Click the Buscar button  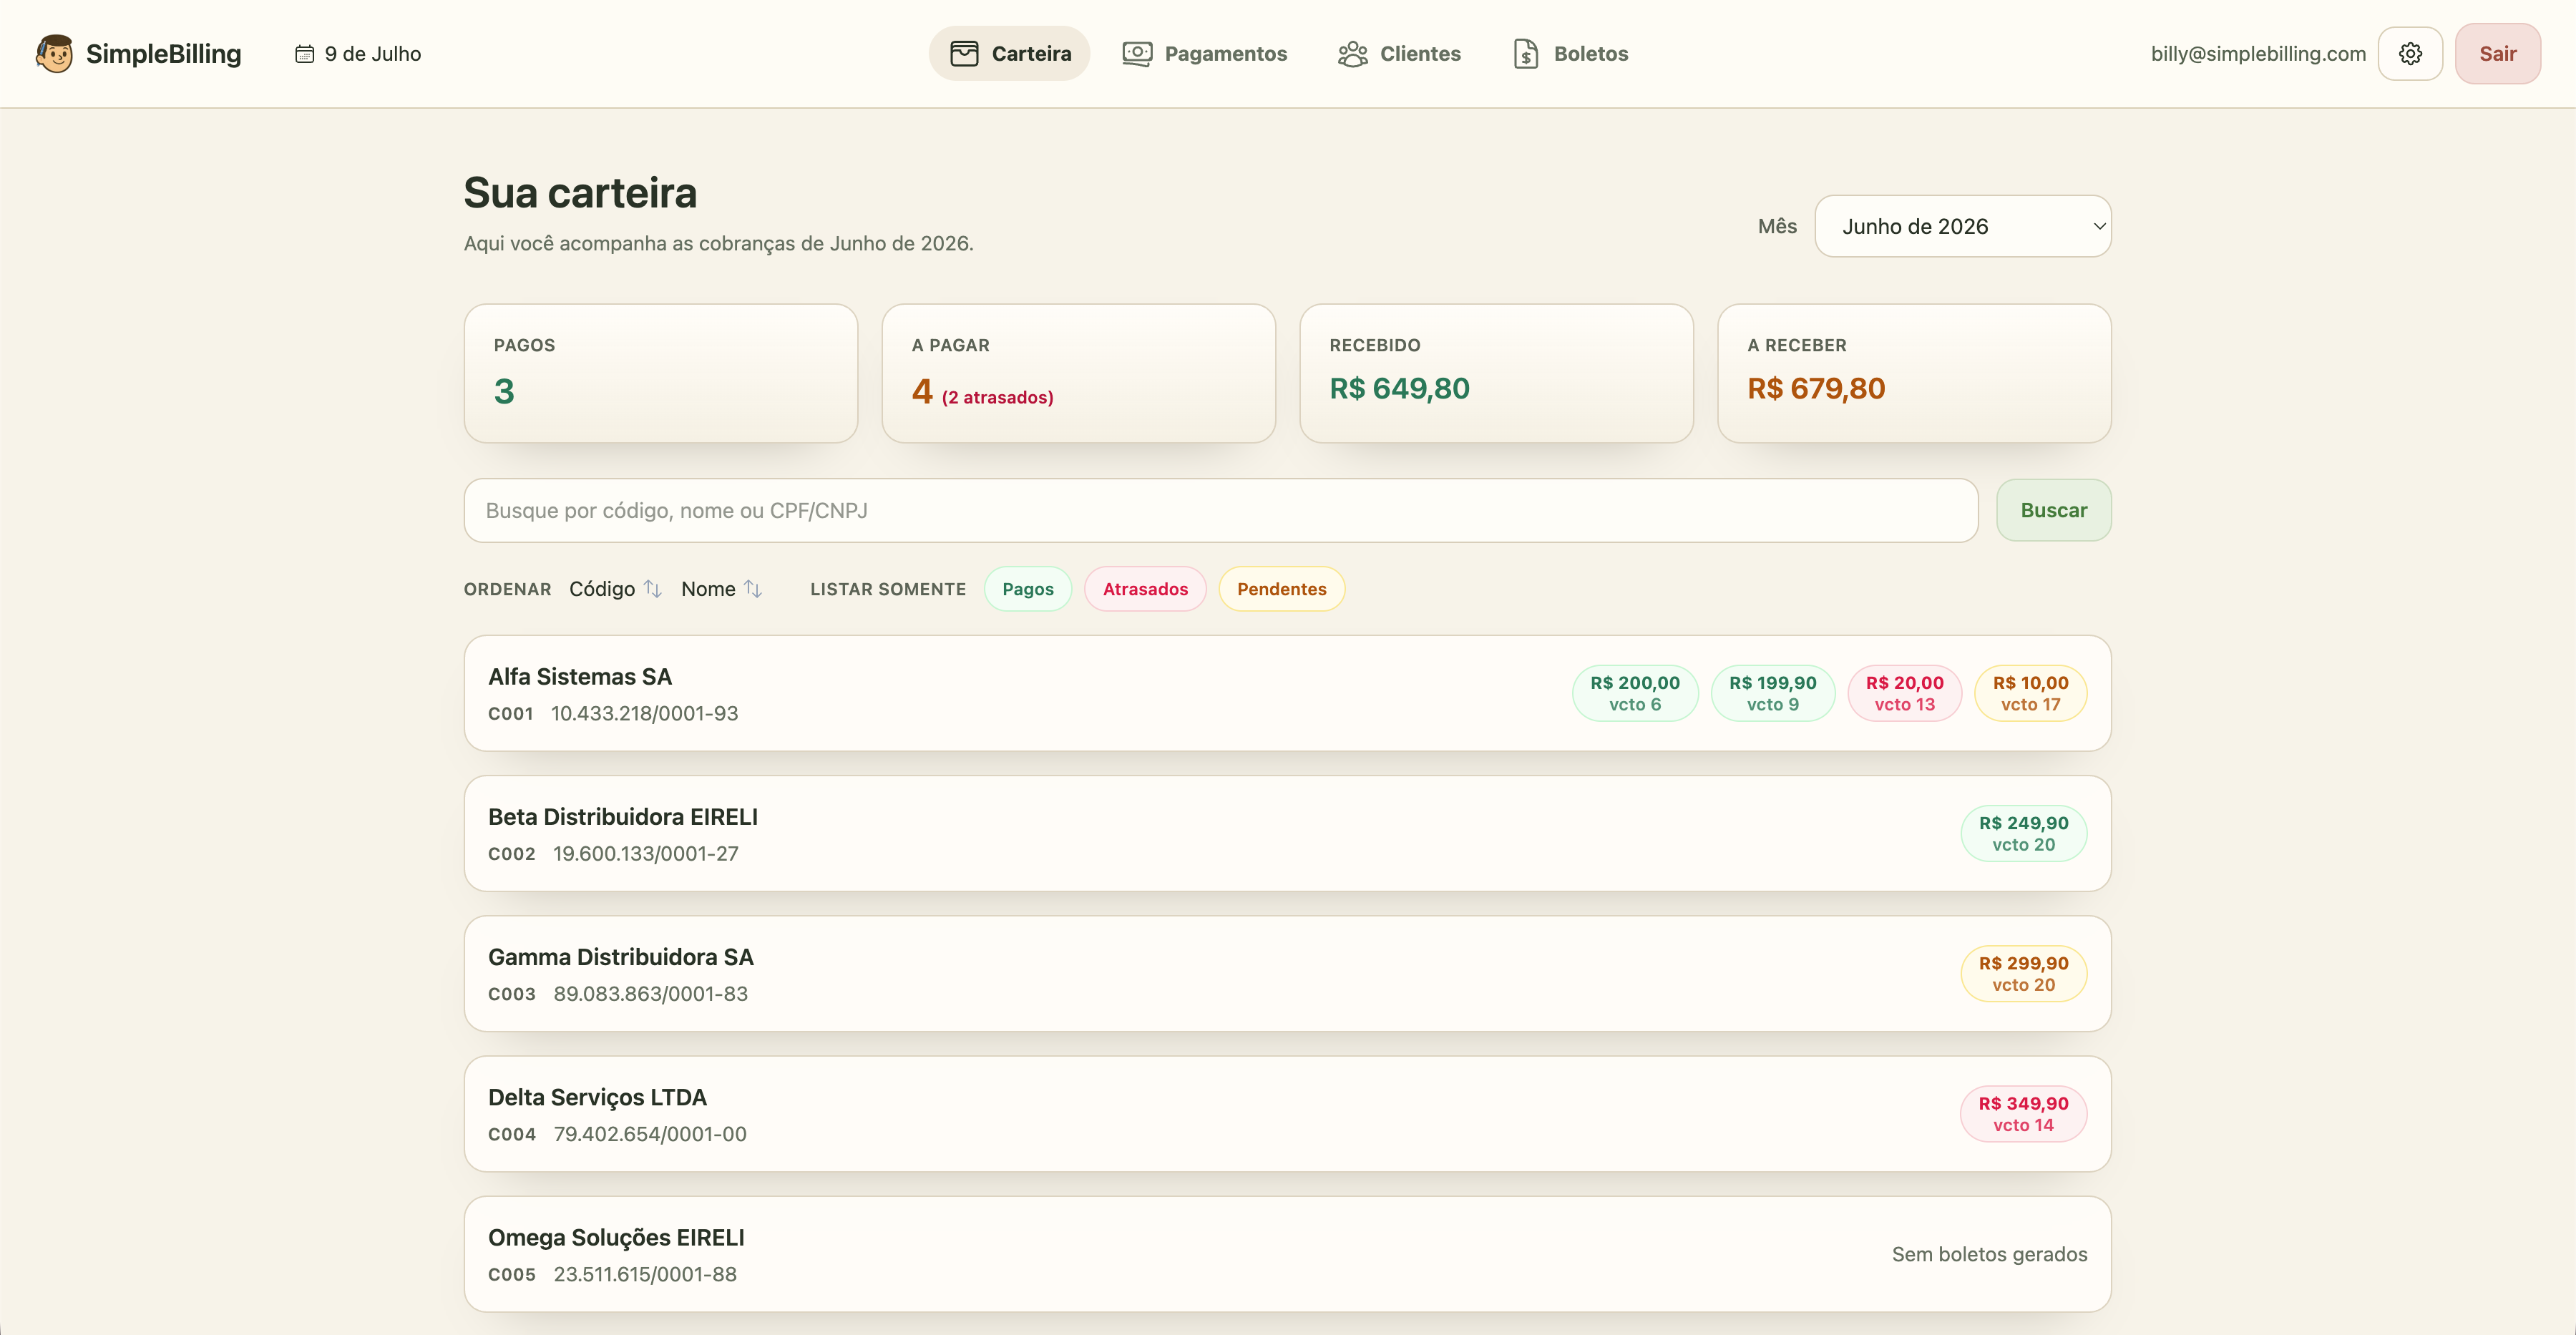click(2053, 510)
